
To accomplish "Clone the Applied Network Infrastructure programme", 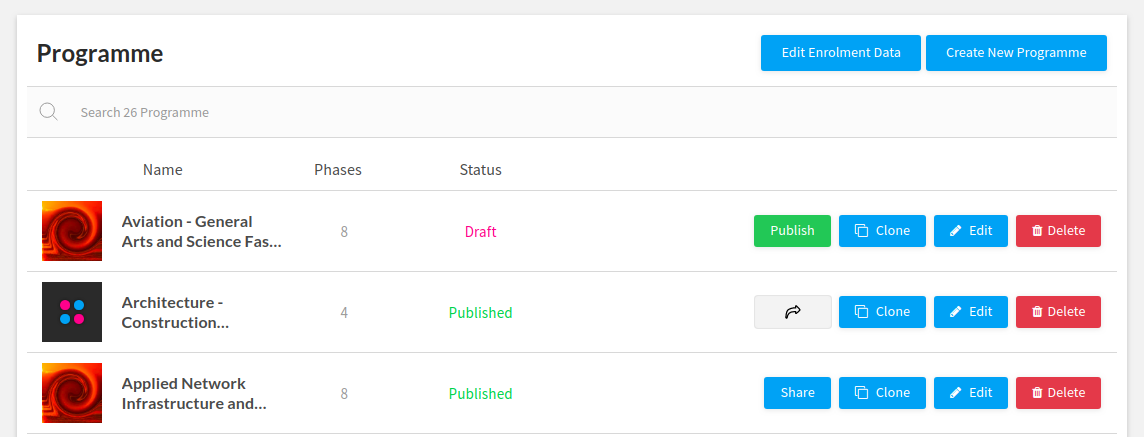I will click(x=882, y=393).
